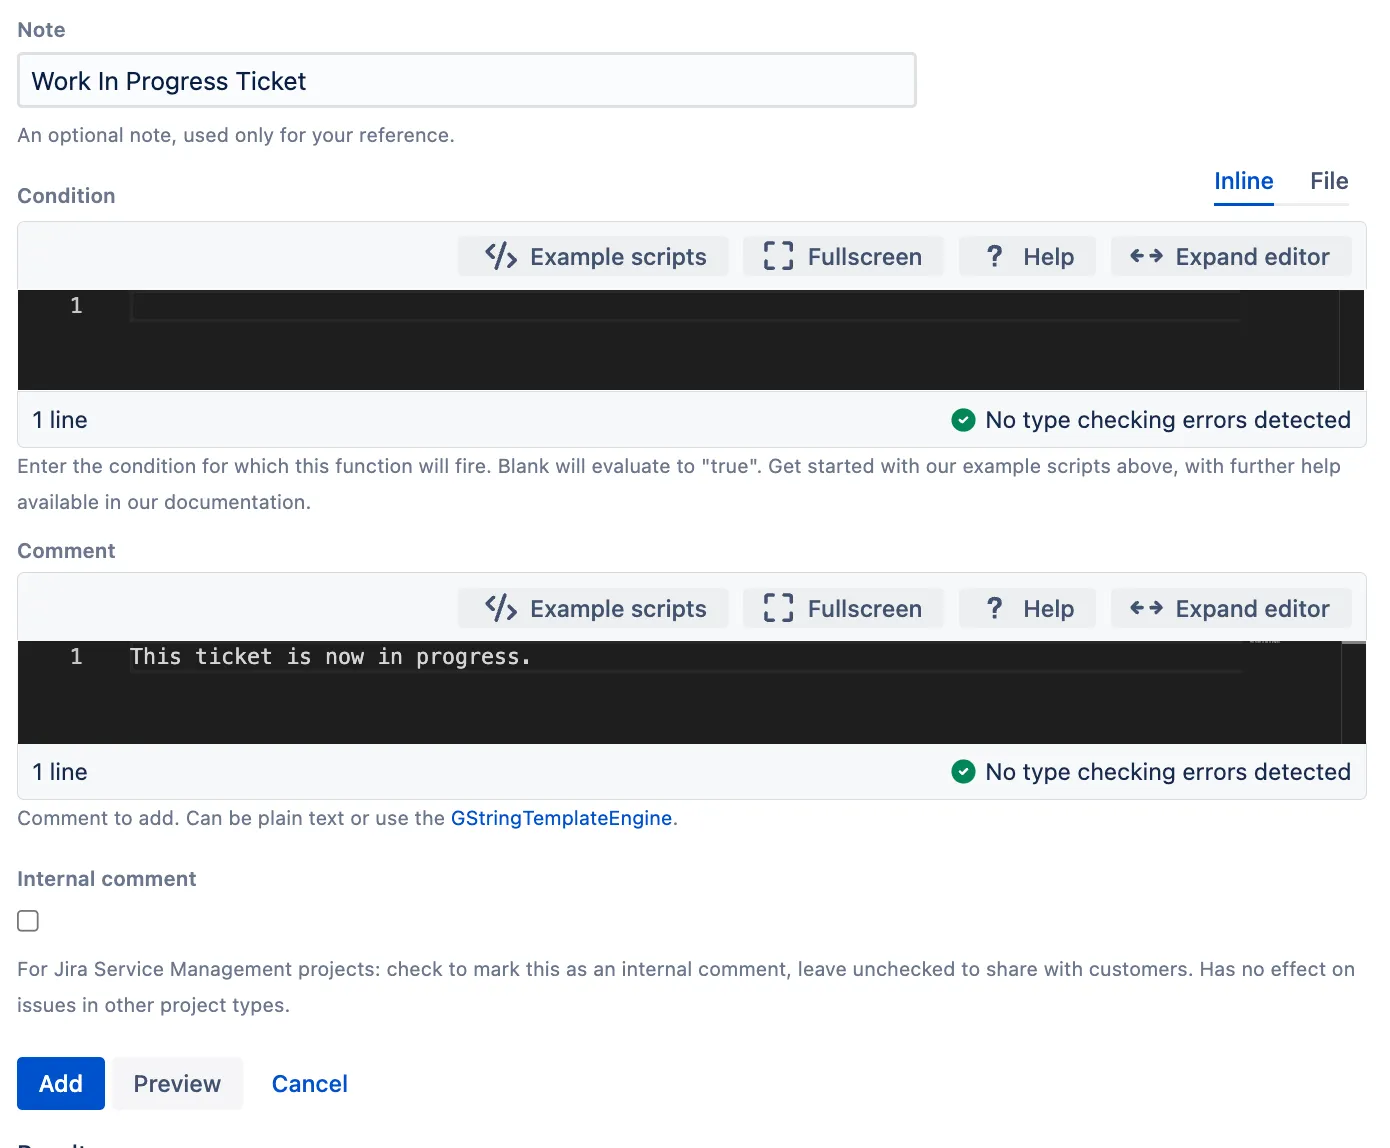Open the GStringTemplateEngine documentation link
Image resolution: width=1390 pixels, height=1148 pixels.
(561, 818)
